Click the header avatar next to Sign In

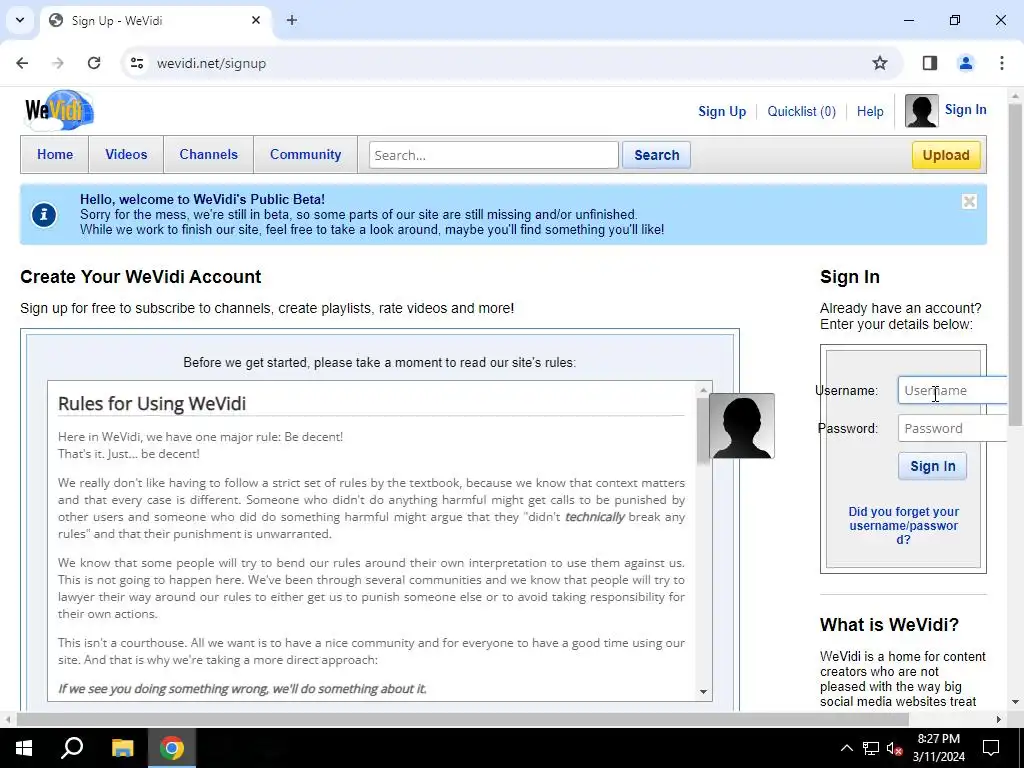921,111
